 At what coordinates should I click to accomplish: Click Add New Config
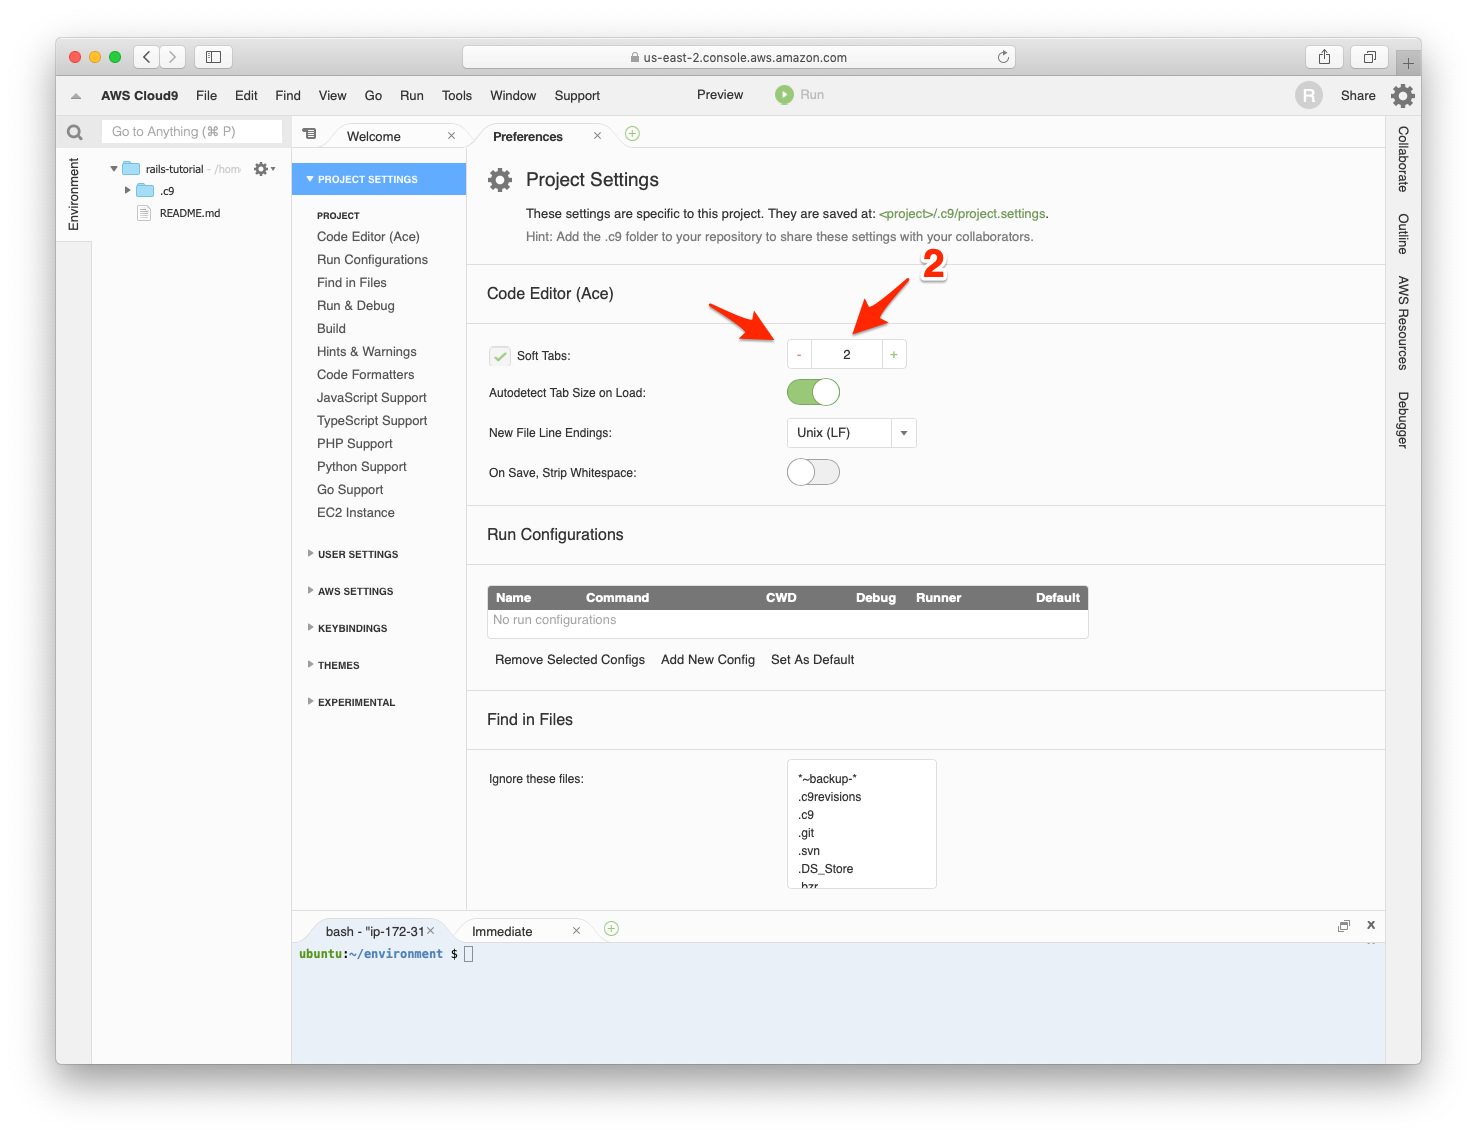coord(708,660)
